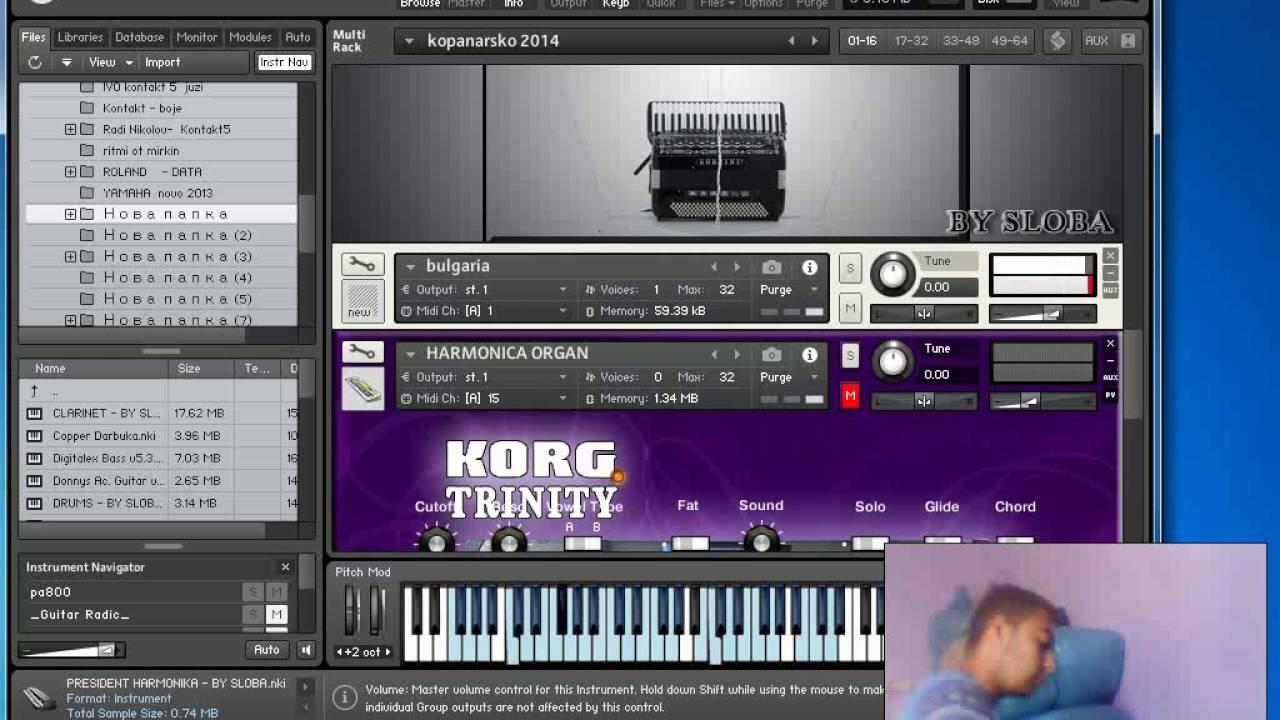1280x720 pixels.
Task: Select the 17-32 rack page tab
Action: pyautogui.click(x=911, y=41)
